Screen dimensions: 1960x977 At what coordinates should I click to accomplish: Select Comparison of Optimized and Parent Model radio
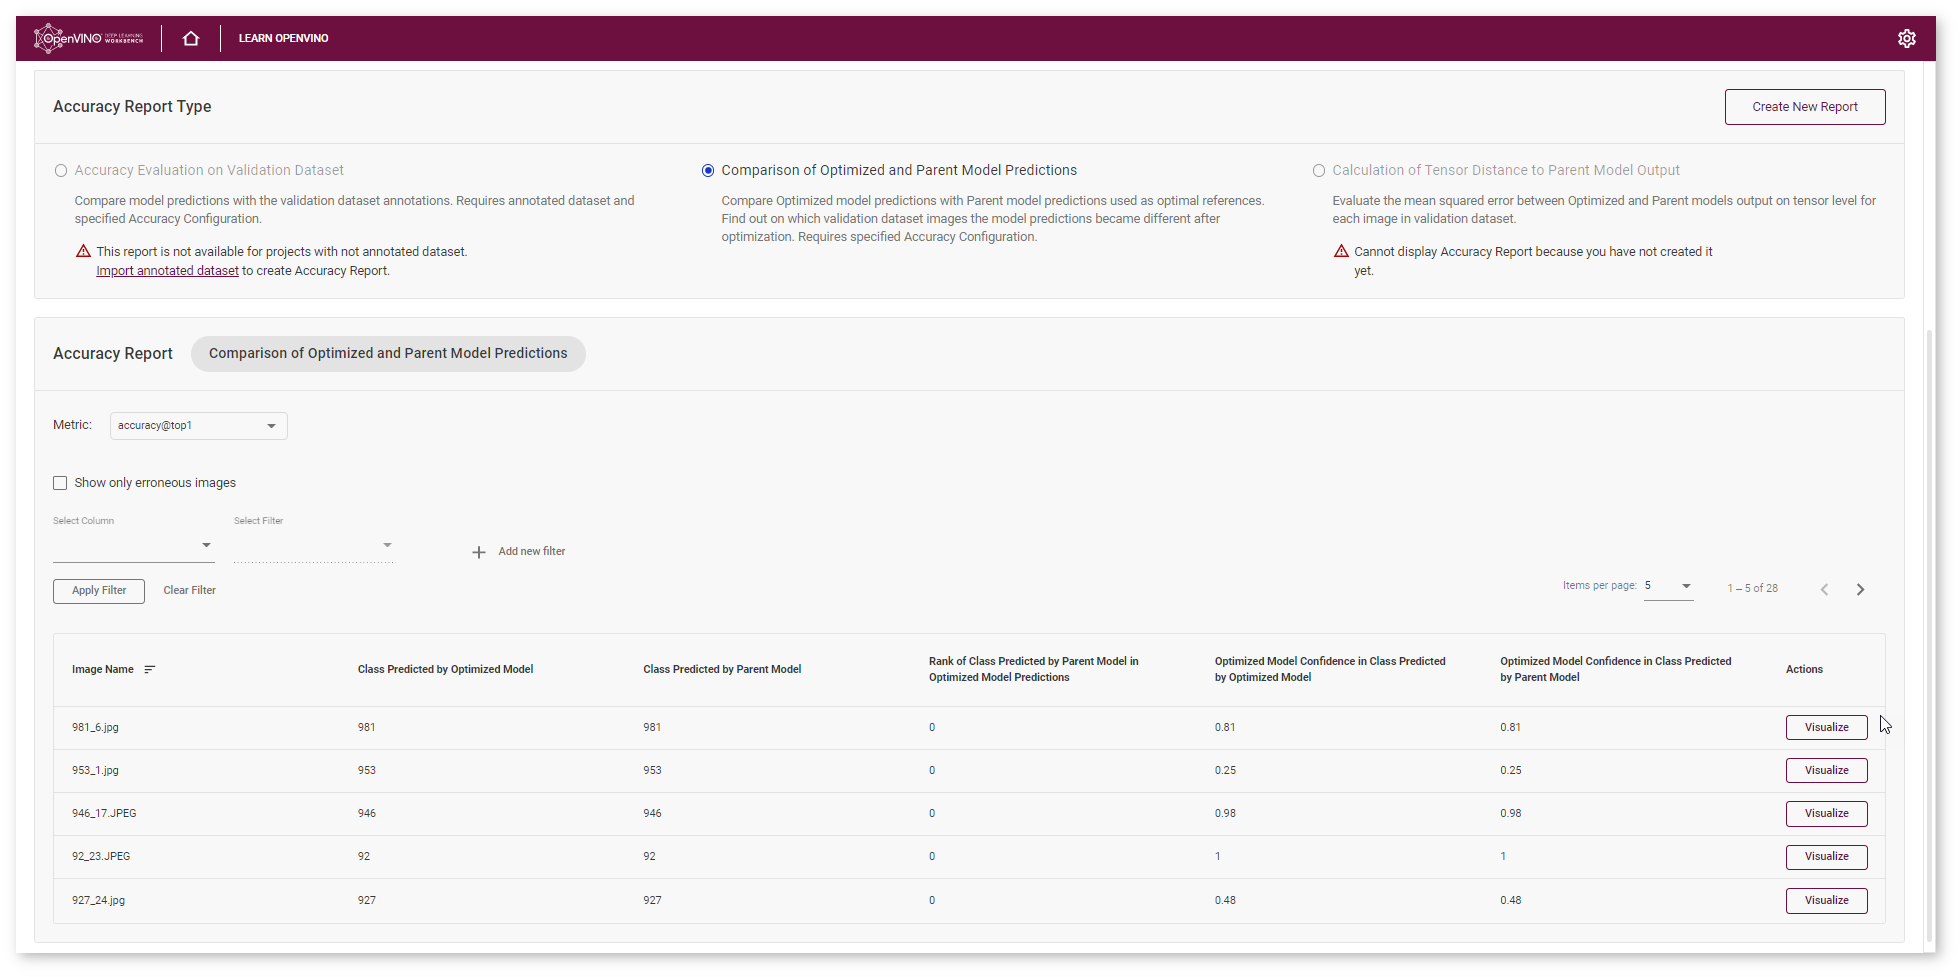(x=708, y=171)
